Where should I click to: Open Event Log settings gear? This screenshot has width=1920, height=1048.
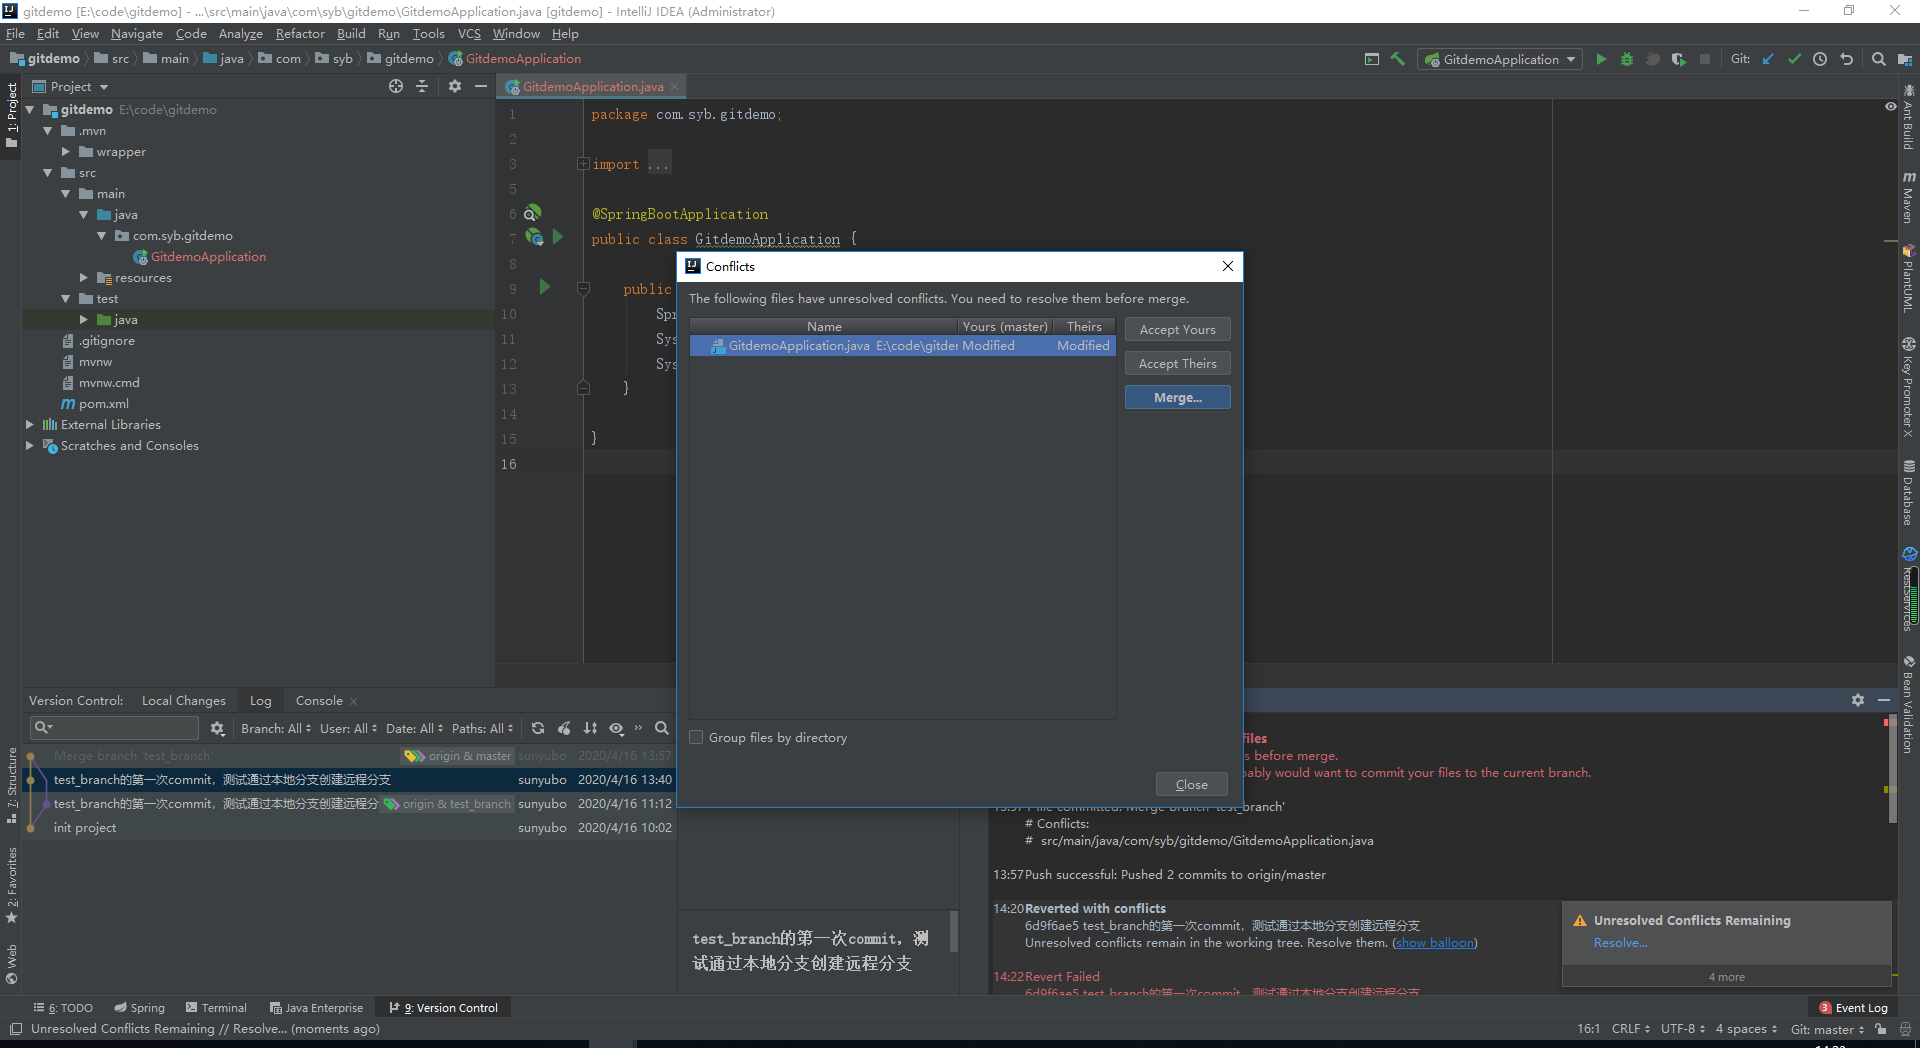coord(1857,700)
